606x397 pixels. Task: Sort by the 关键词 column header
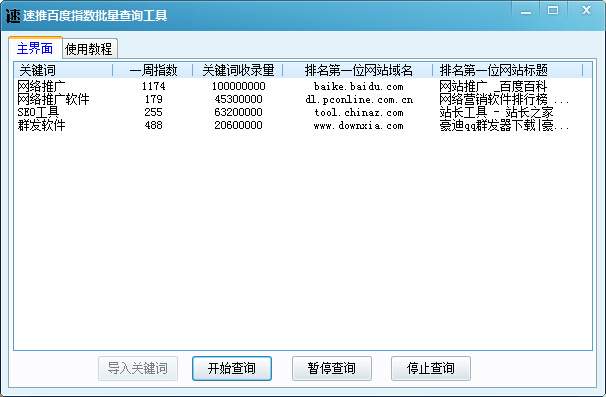pyautogui.click(x=64, y=70)
